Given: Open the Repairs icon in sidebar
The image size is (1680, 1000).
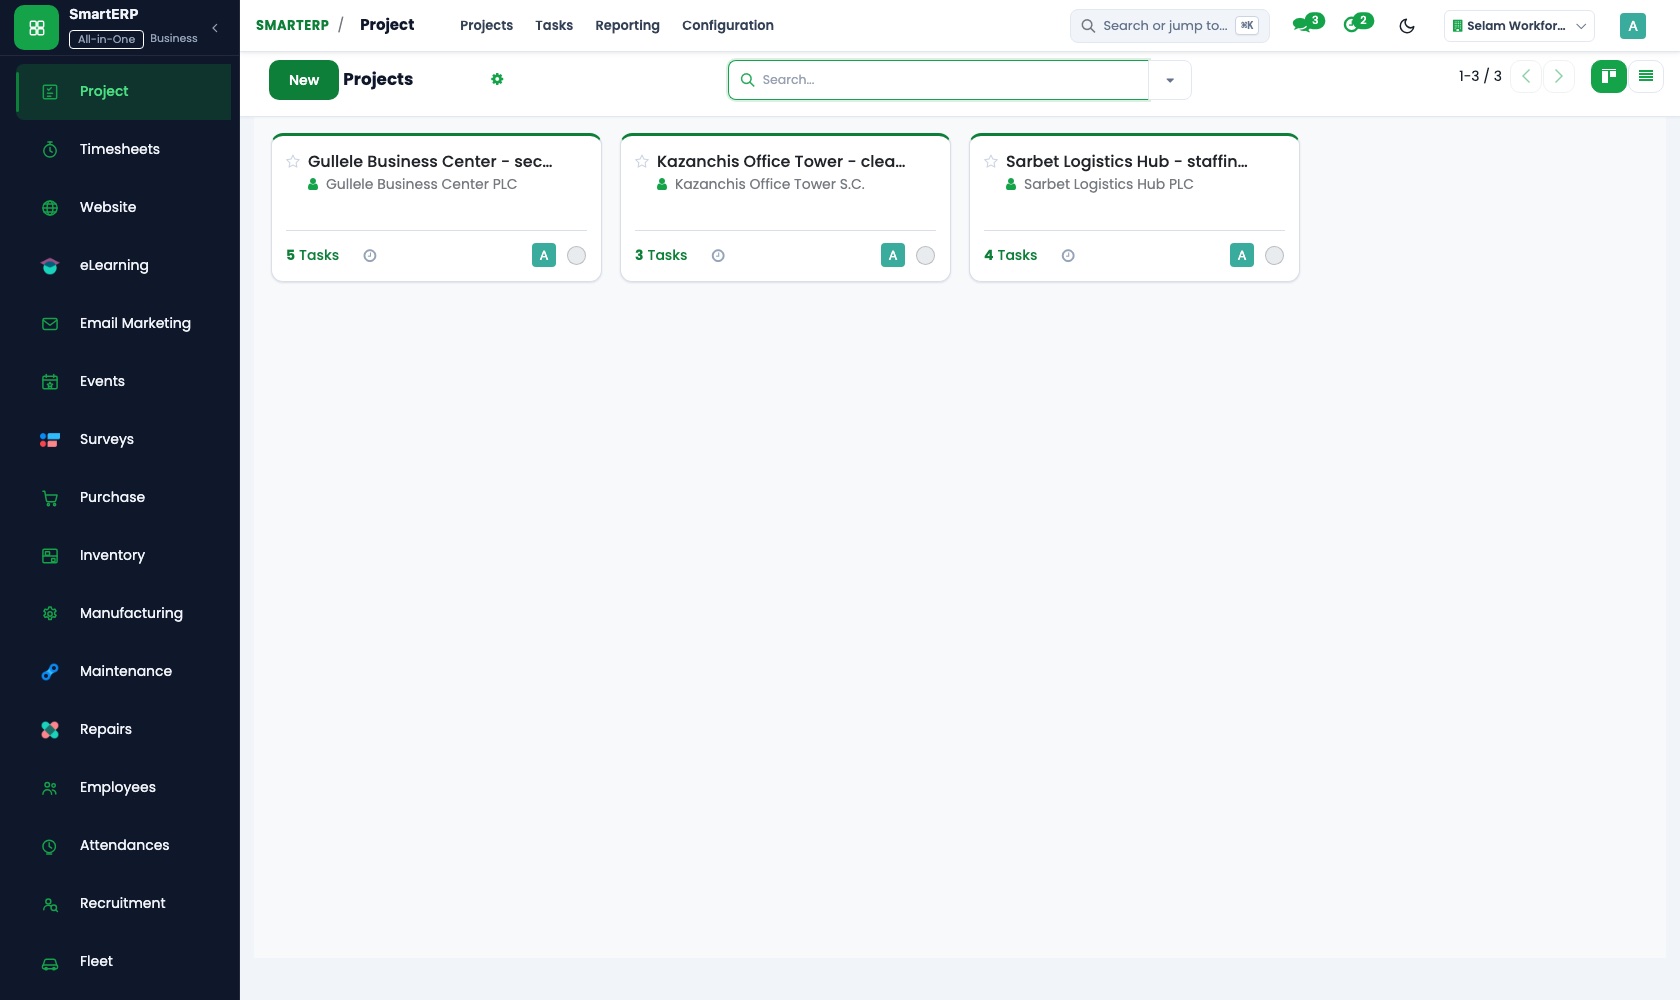Looking at the screenshot, I should coord(50,729).
